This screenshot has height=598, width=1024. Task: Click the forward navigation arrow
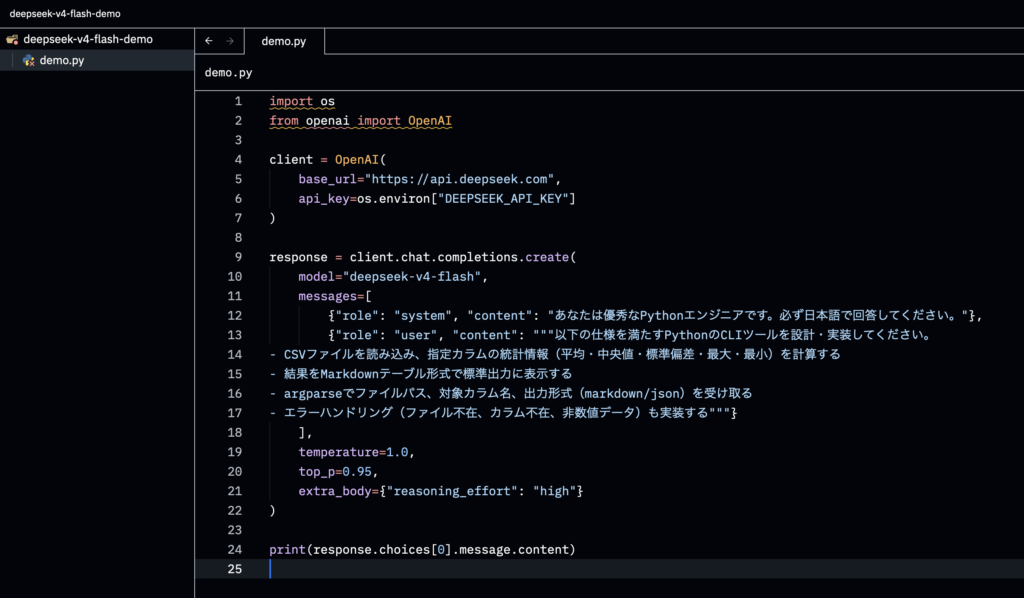click(x=230, y=40)
